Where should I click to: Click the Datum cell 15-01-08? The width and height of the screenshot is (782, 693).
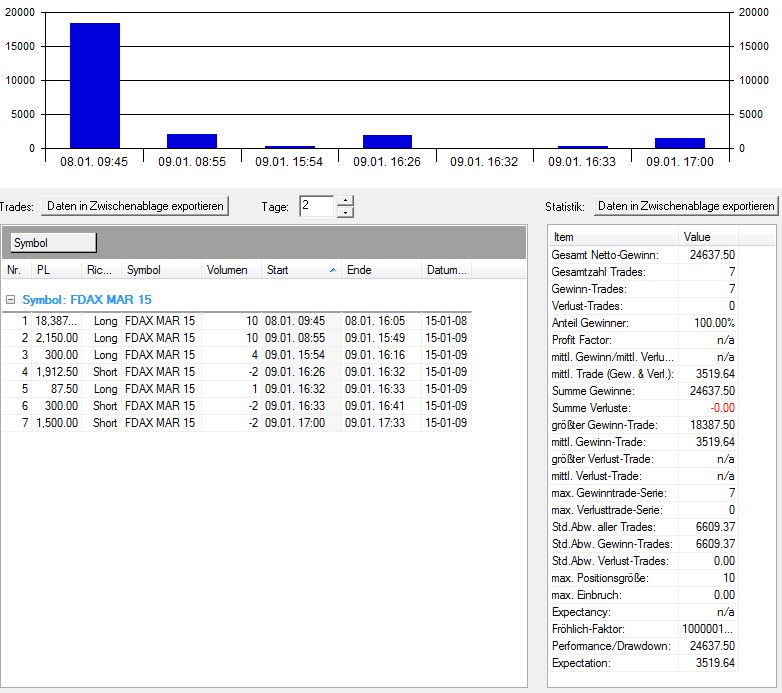point(446,321)
